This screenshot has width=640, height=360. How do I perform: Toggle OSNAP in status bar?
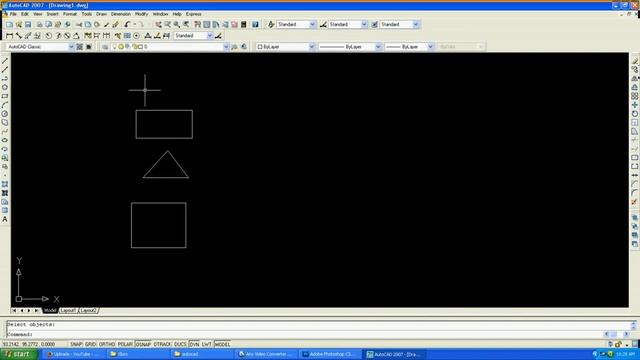pyautogui.click(x=143, y=344)
